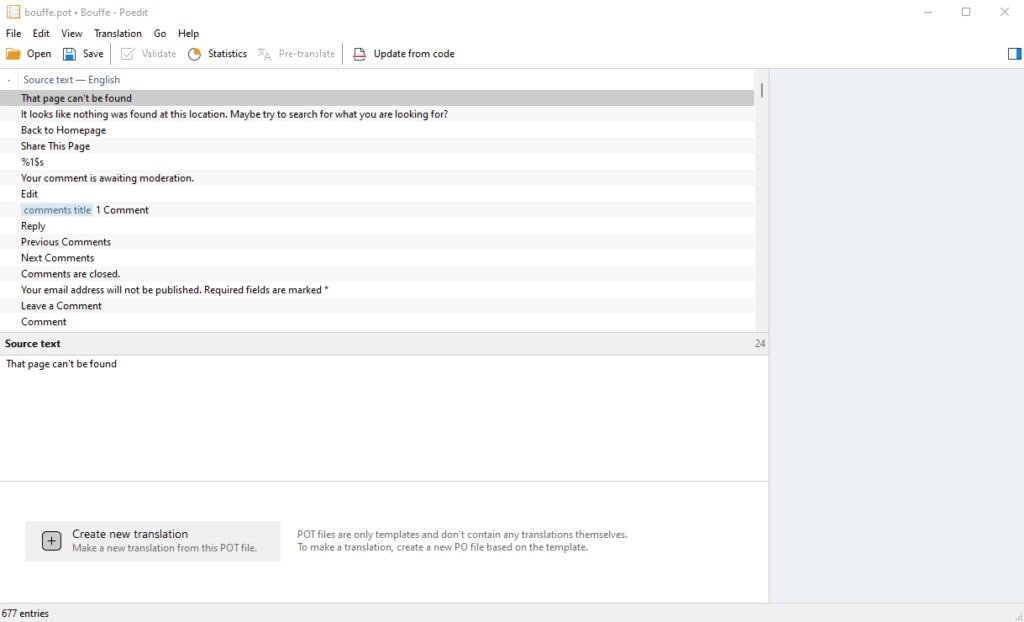Open the Translation menu

click(x=118, y=33)
